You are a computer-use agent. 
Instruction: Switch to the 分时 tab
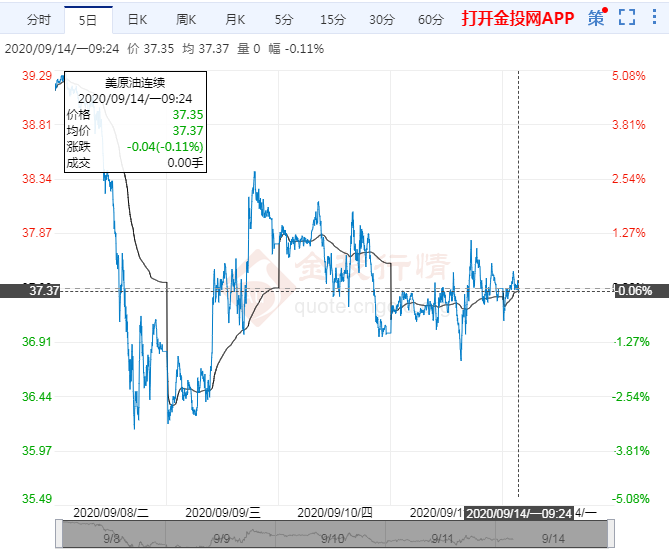pos(38,19)
